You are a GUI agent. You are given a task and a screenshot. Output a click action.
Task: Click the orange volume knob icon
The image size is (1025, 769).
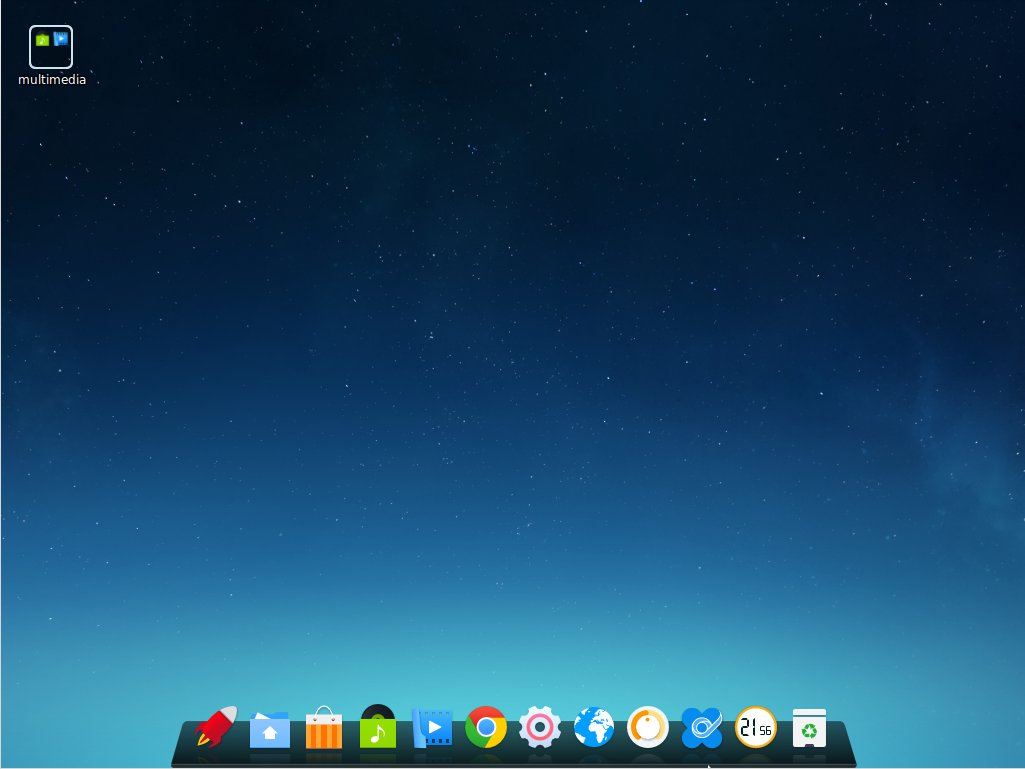(x=648, y=727)
